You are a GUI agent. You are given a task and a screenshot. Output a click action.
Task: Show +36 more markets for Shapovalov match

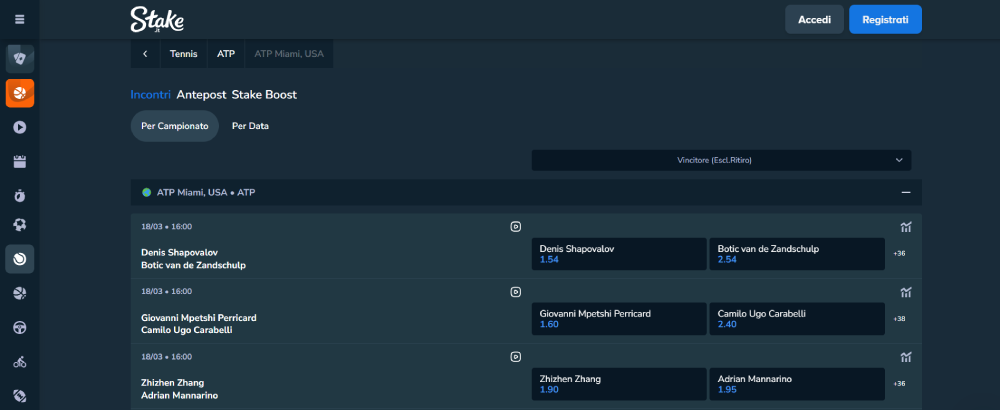coord(899,254)
